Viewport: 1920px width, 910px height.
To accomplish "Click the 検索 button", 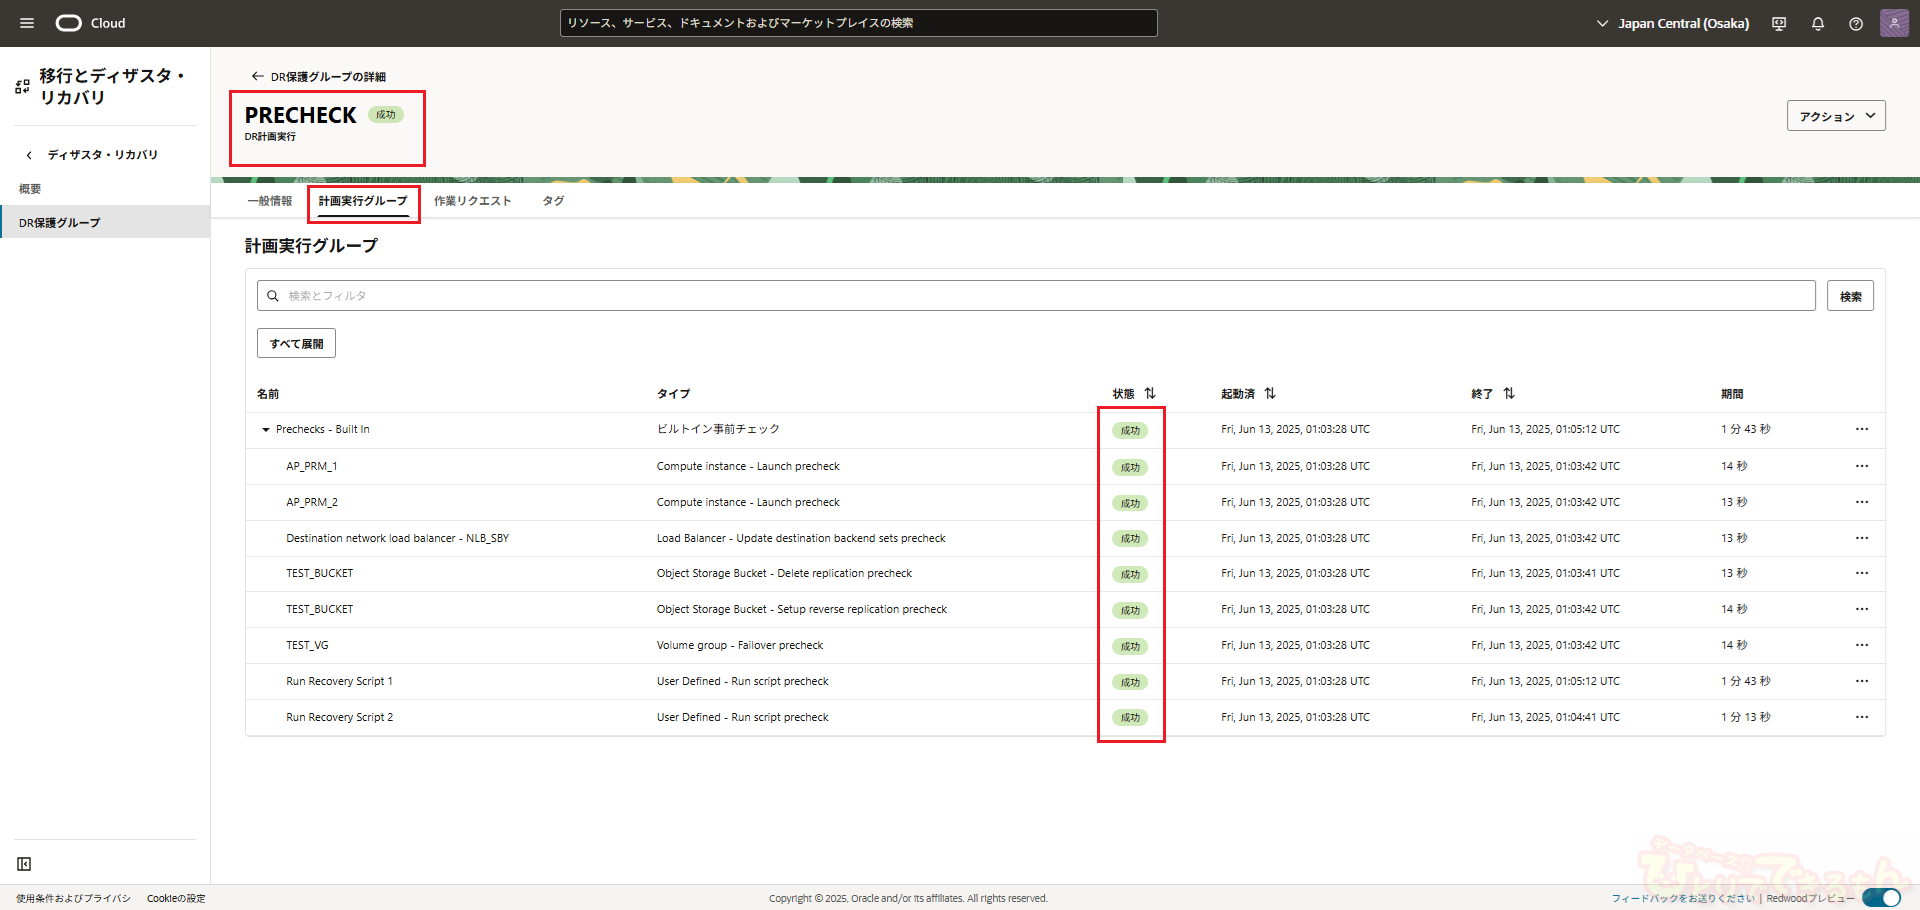I will click(1850, 296).
